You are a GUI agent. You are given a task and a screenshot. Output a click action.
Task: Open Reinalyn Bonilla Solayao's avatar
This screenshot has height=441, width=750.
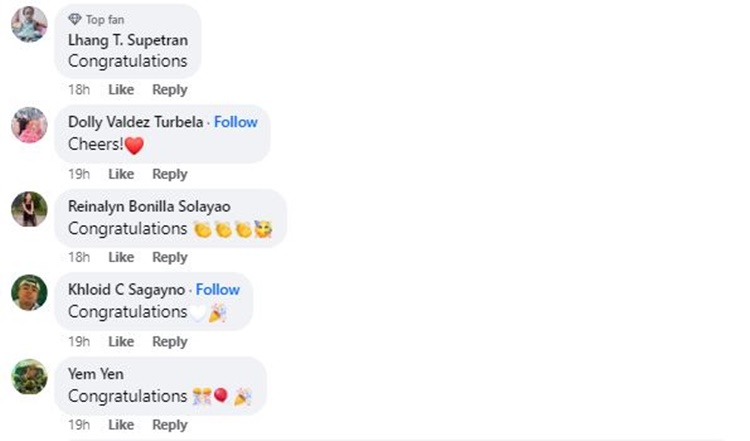click(x=29, y=209)
